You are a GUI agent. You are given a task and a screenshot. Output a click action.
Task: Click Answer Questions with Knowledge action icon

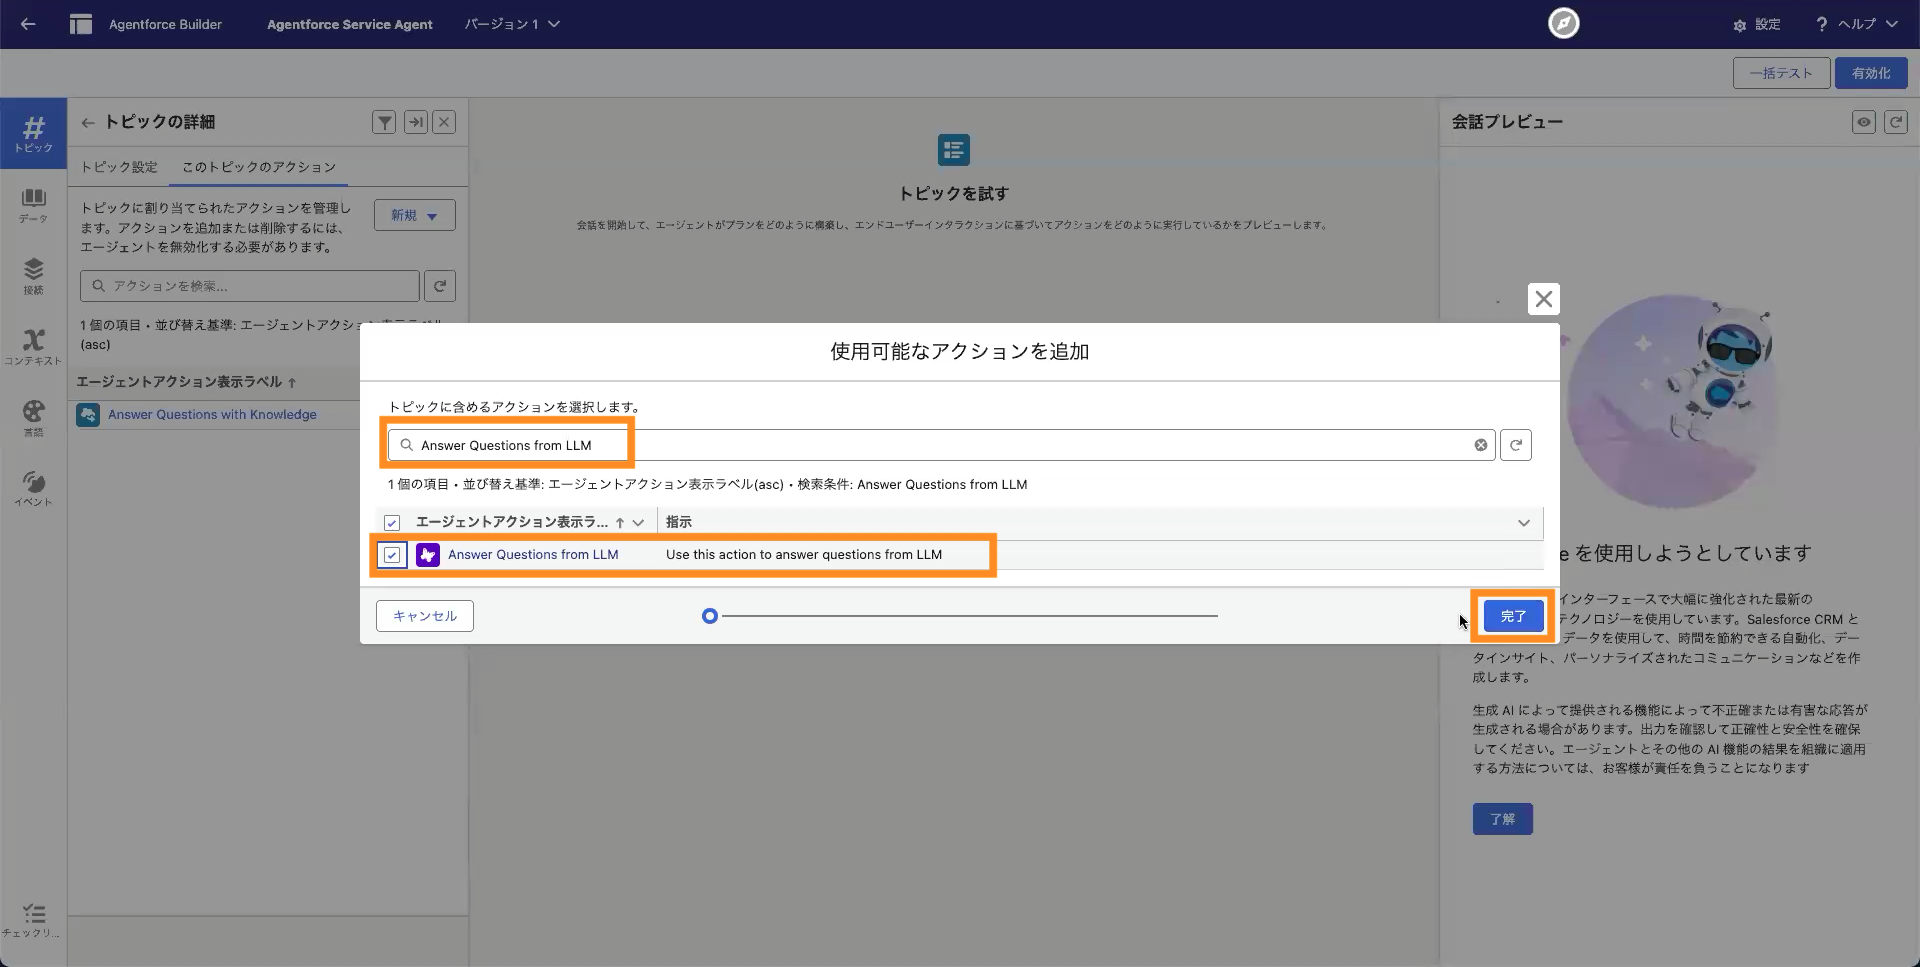tap(88, 415)
